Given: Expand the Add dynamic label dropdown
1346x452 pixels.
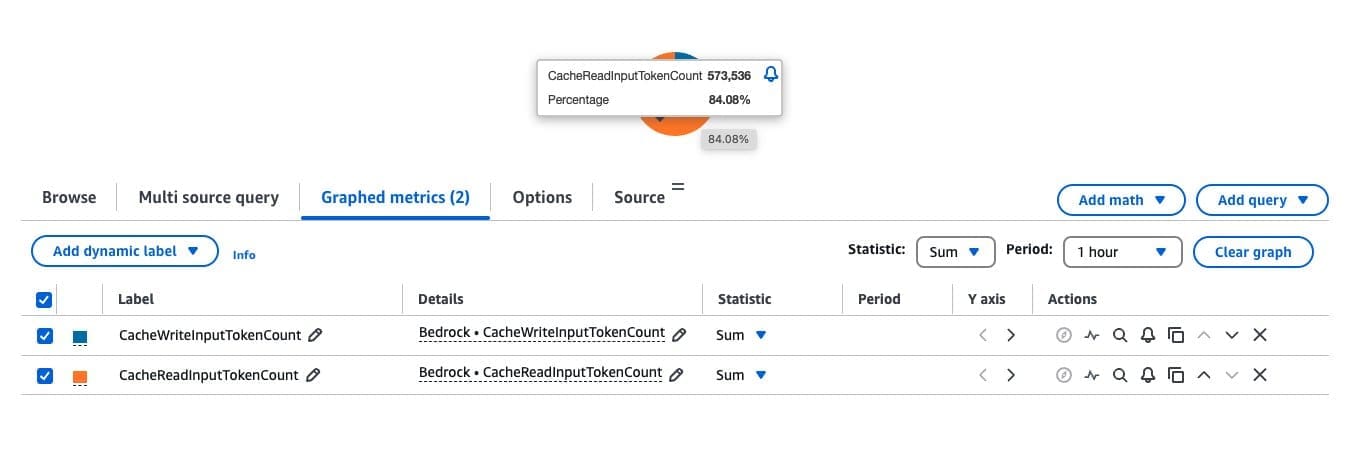Looking at the screenshot, I should pos(125,251).
